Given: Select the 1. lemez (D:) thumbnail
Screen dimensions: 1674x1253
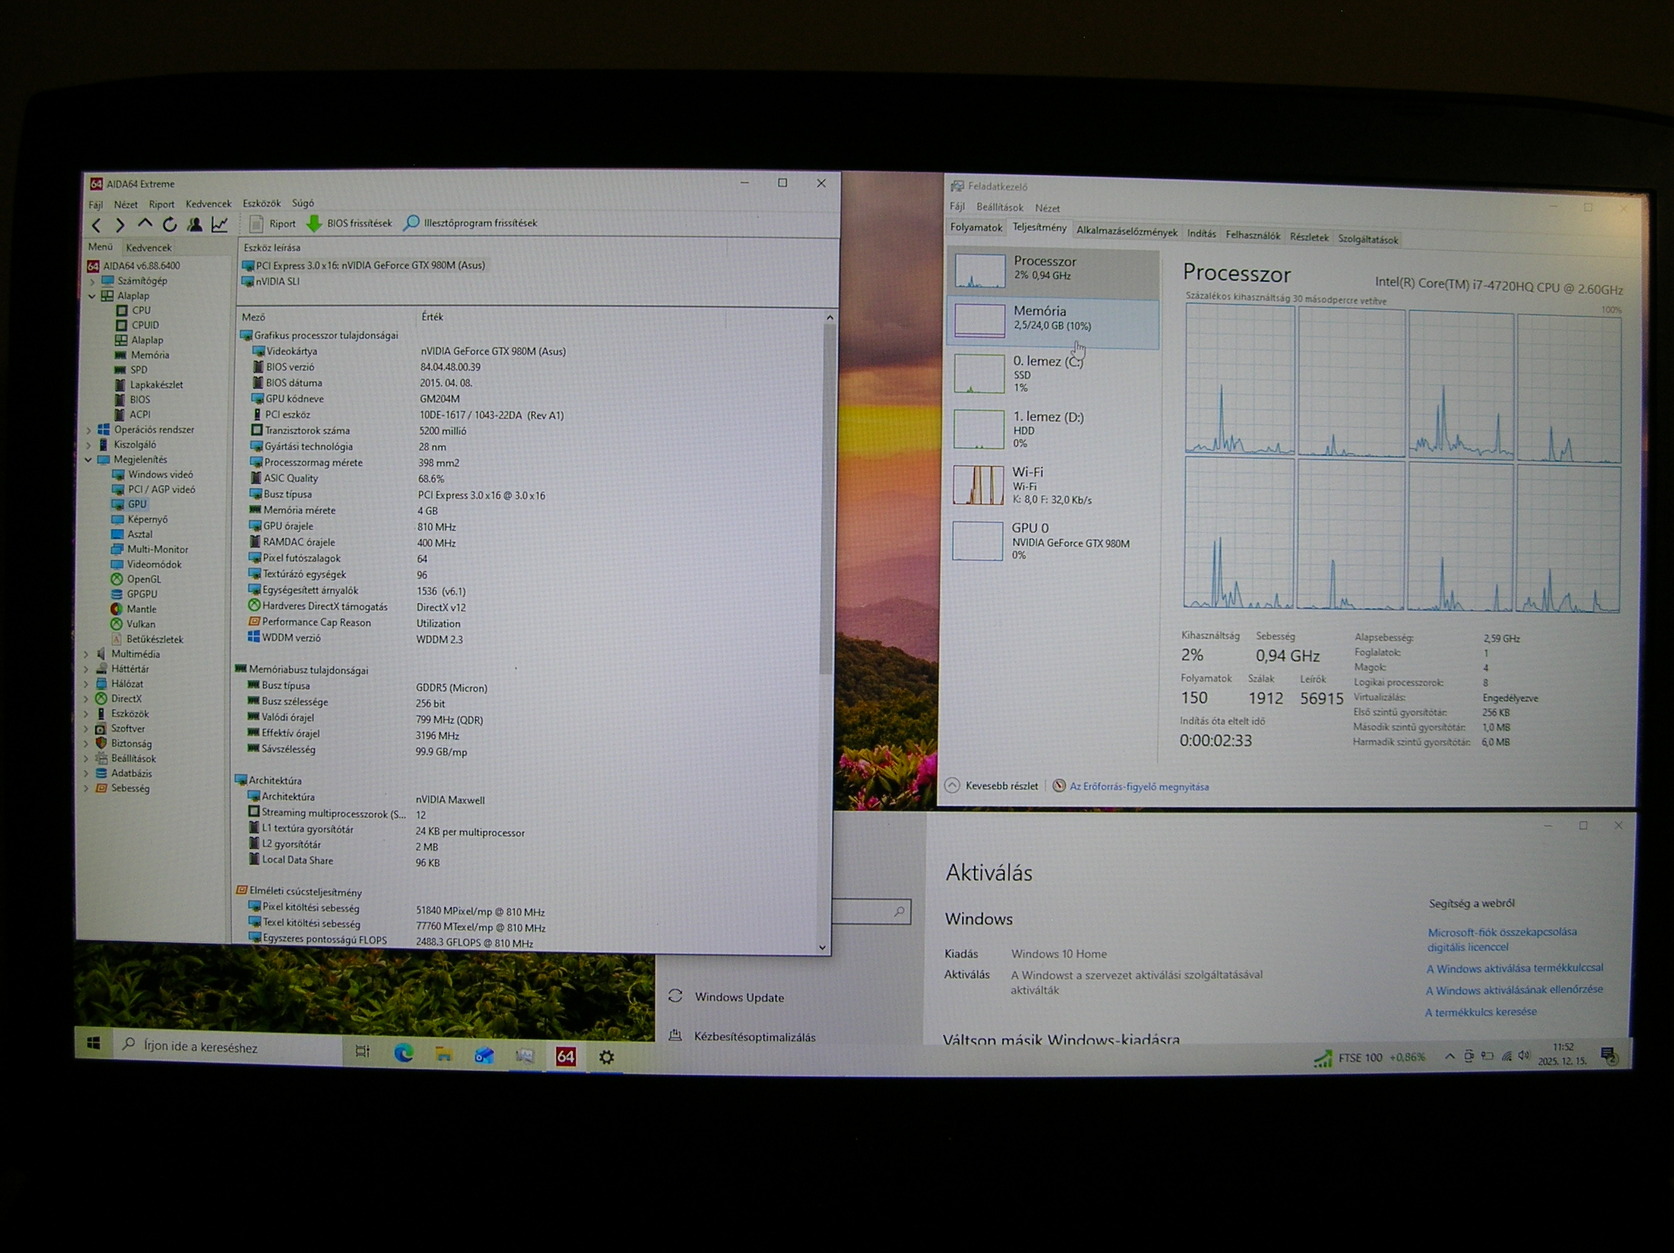Looking at the screenshot, I should 978,430.
